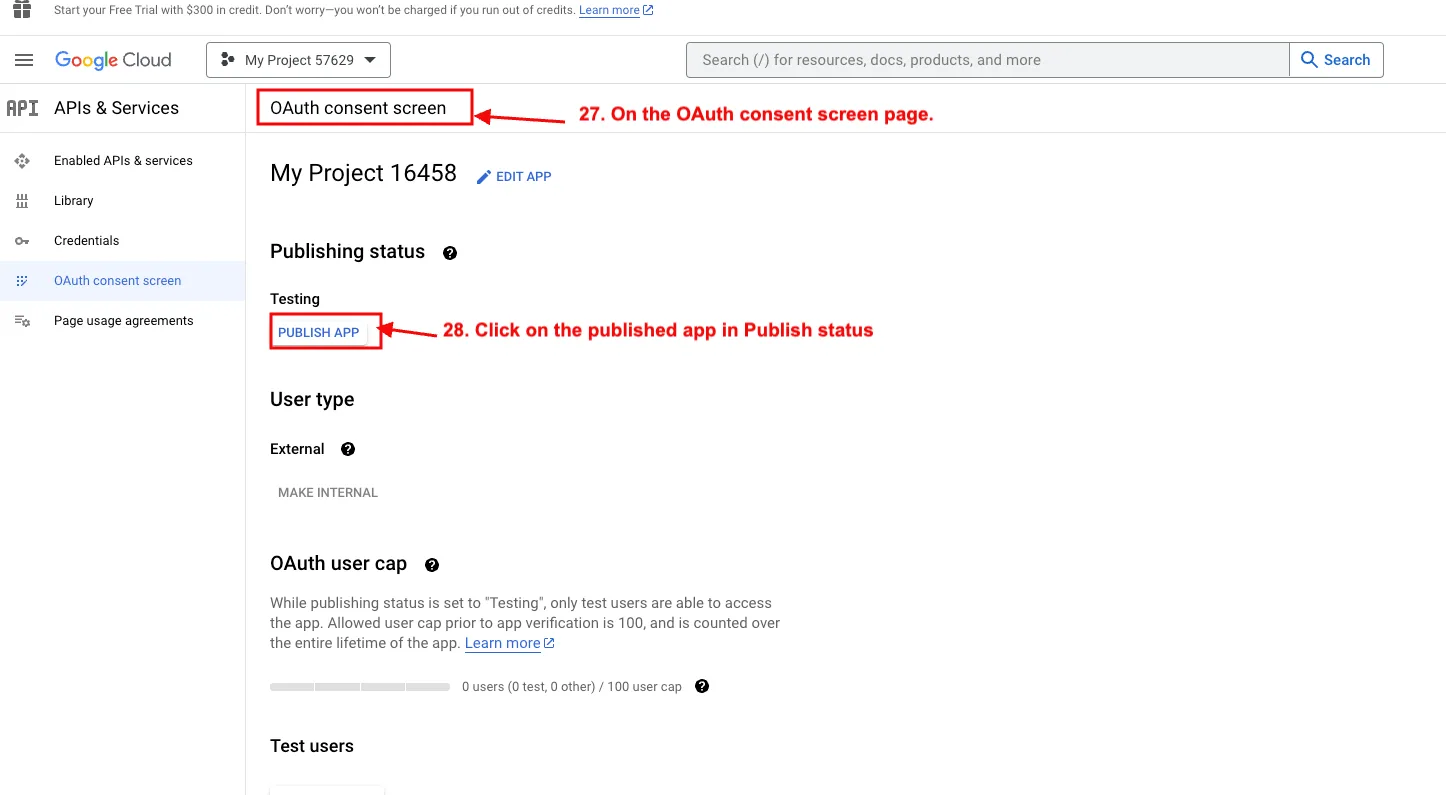Open the Credentials page
The height and width of the screenshot is (795, 1446).
123,241
